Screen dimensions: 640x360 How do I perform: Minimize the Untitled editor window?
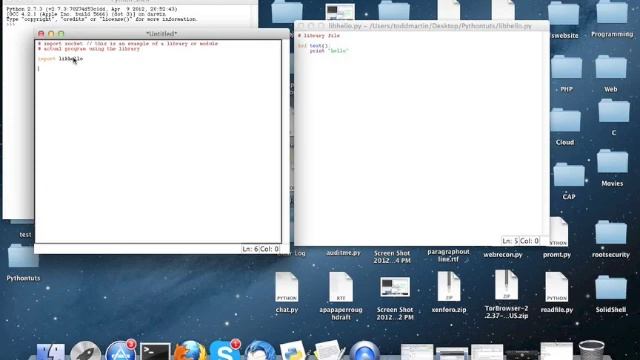pos(51,34)
